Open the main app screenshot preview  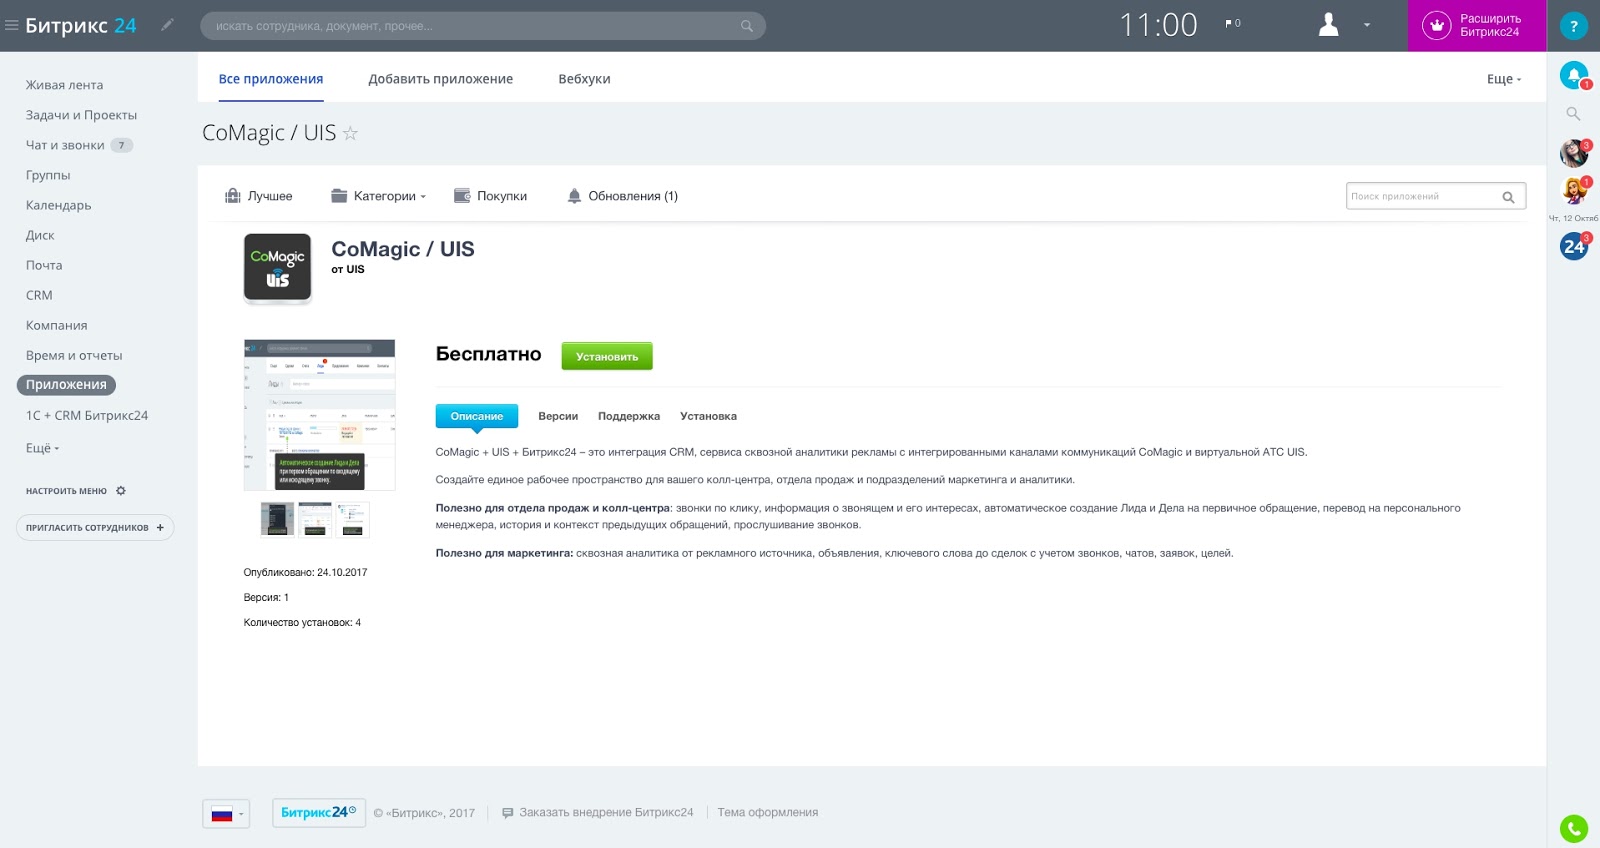click(319, 415)
